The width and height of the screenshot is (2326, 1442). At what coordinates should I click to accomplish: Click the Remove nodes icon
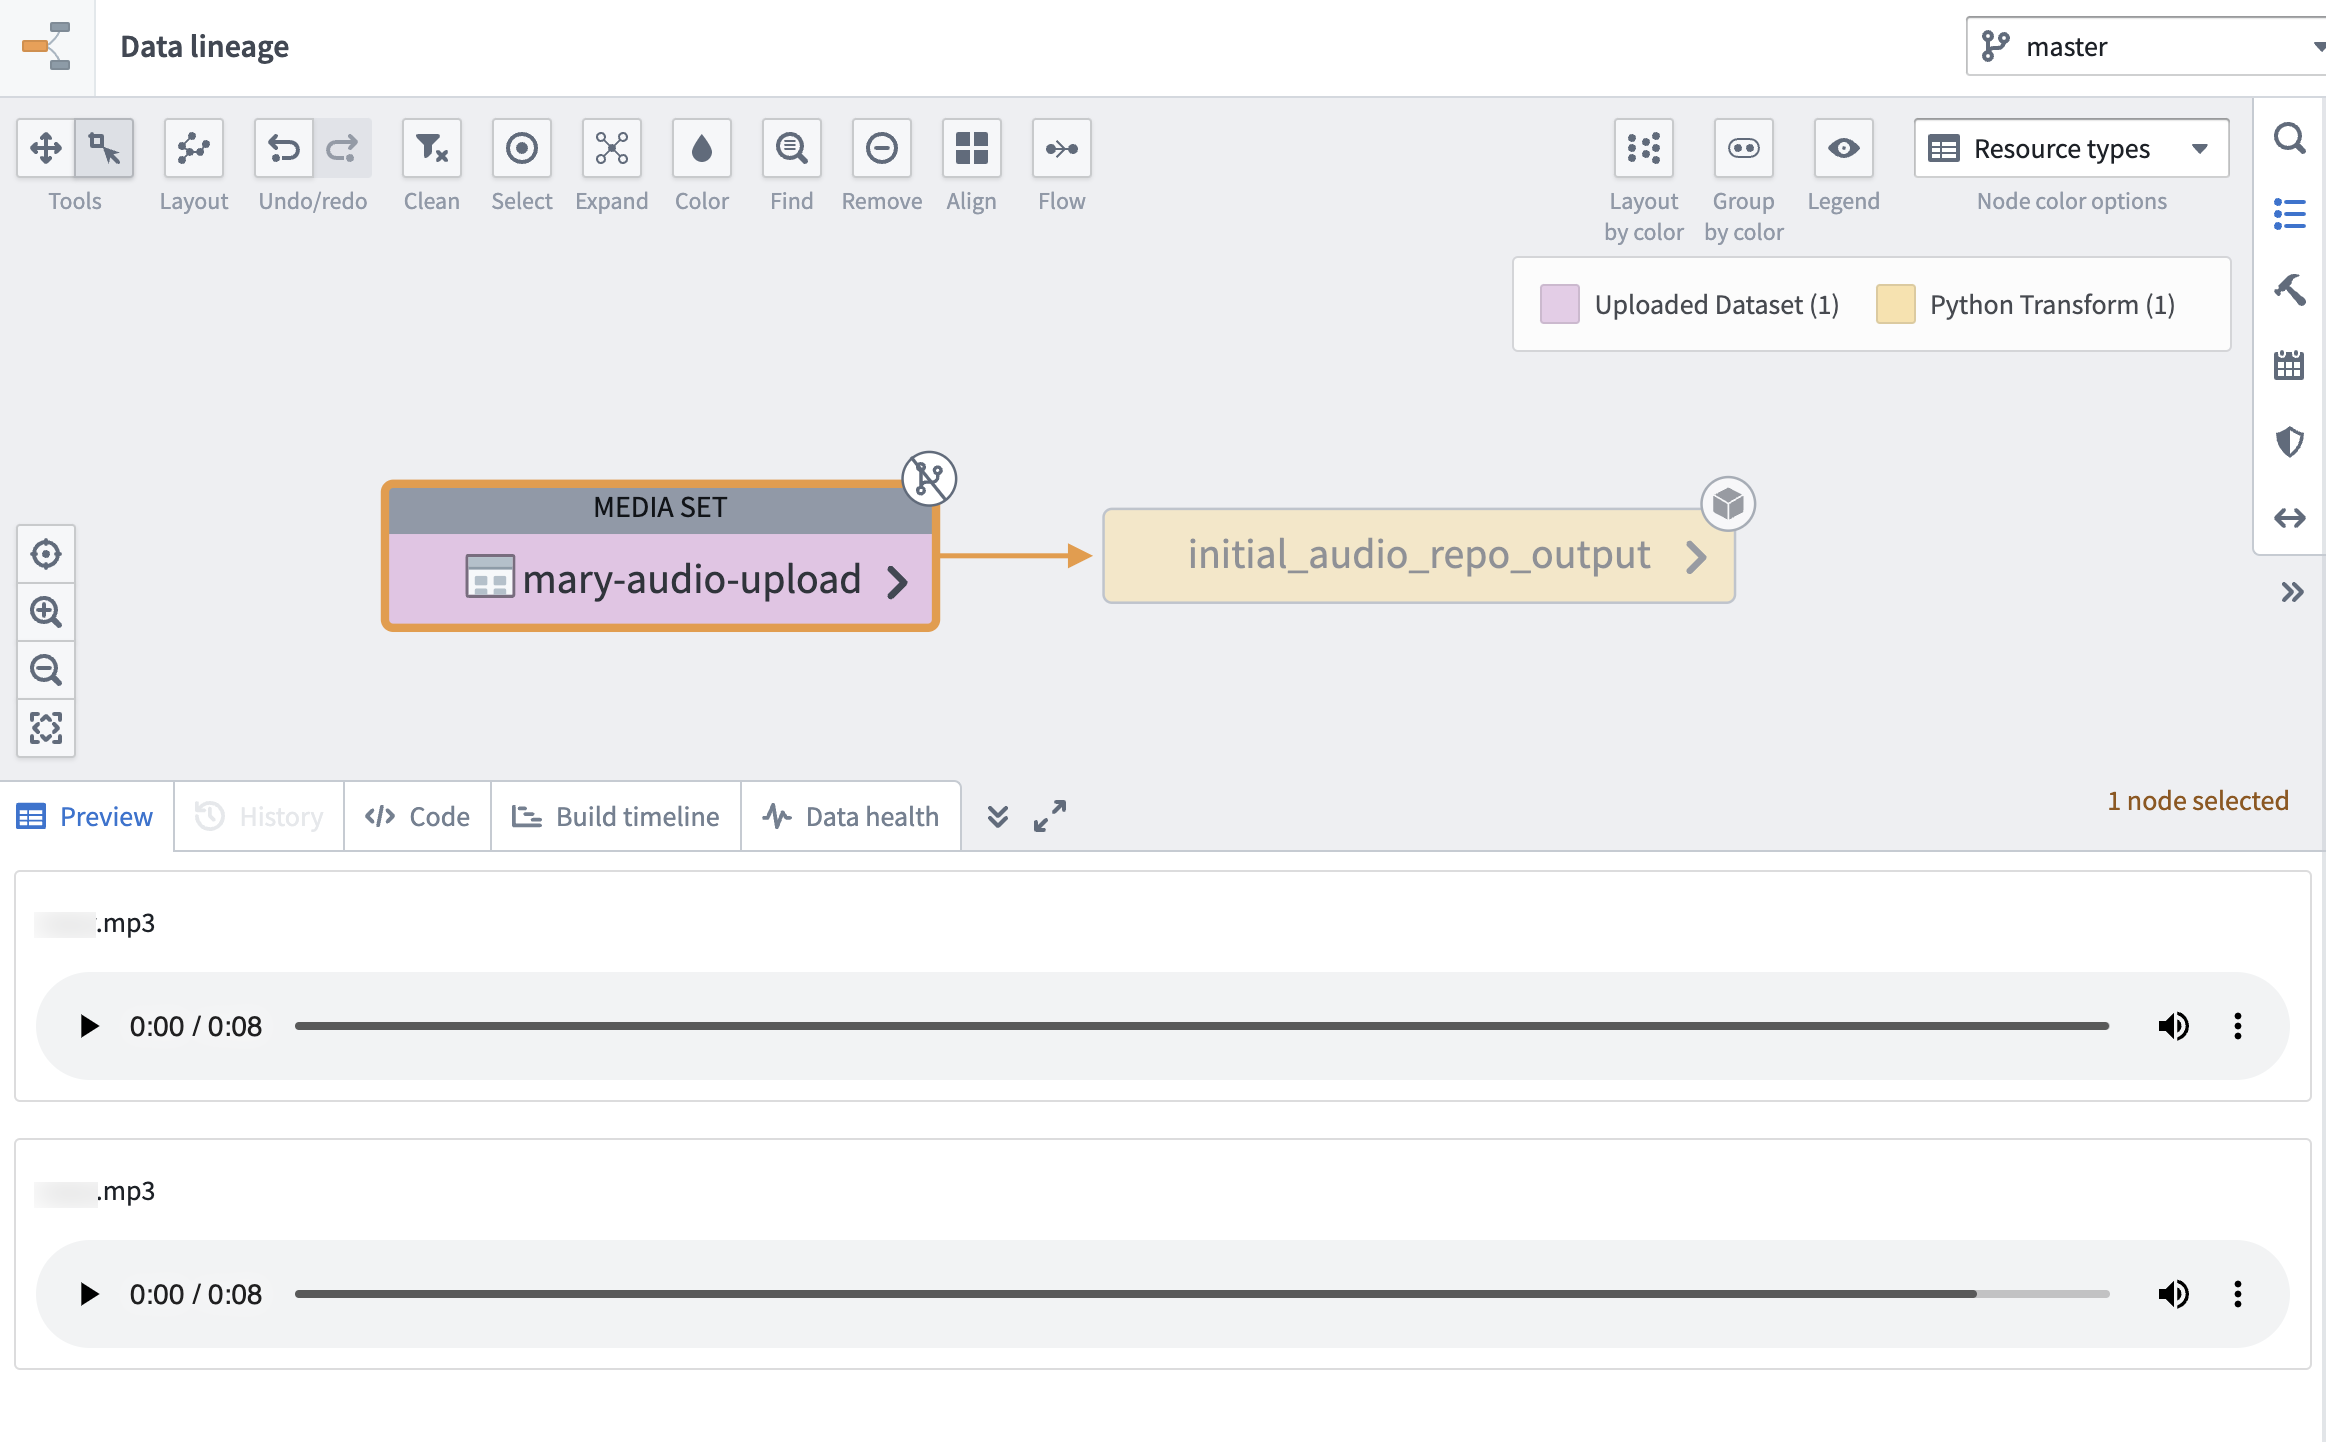click(882, 149)
